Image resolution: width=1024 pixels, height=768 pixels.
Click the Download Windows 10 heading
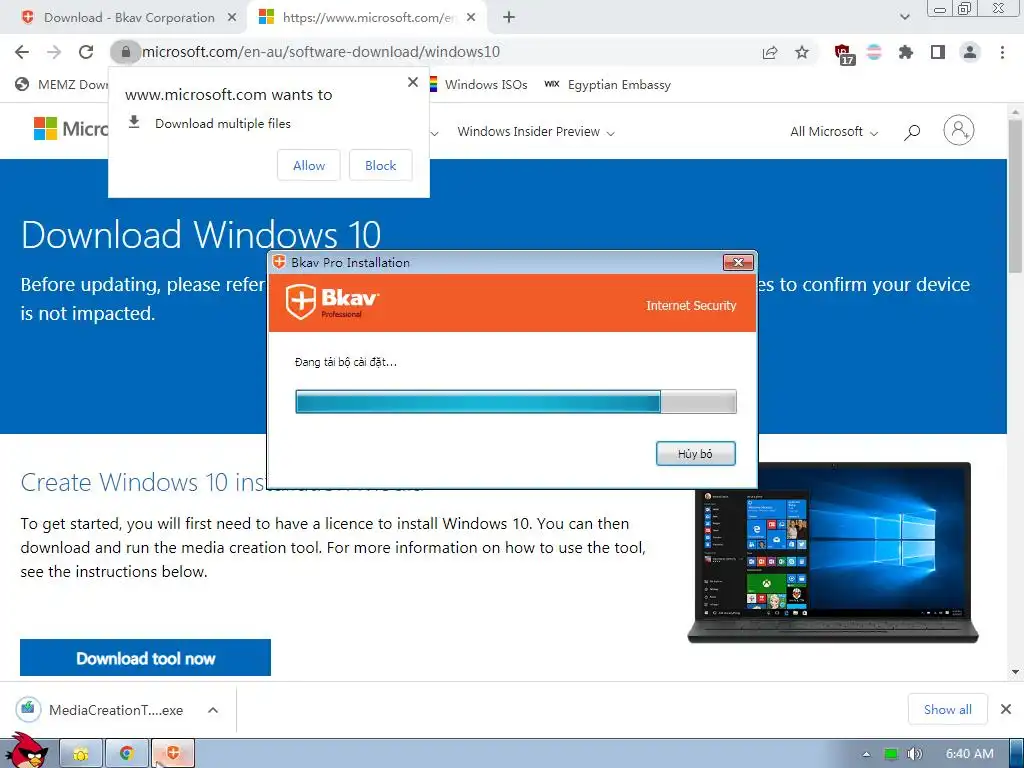200,235
